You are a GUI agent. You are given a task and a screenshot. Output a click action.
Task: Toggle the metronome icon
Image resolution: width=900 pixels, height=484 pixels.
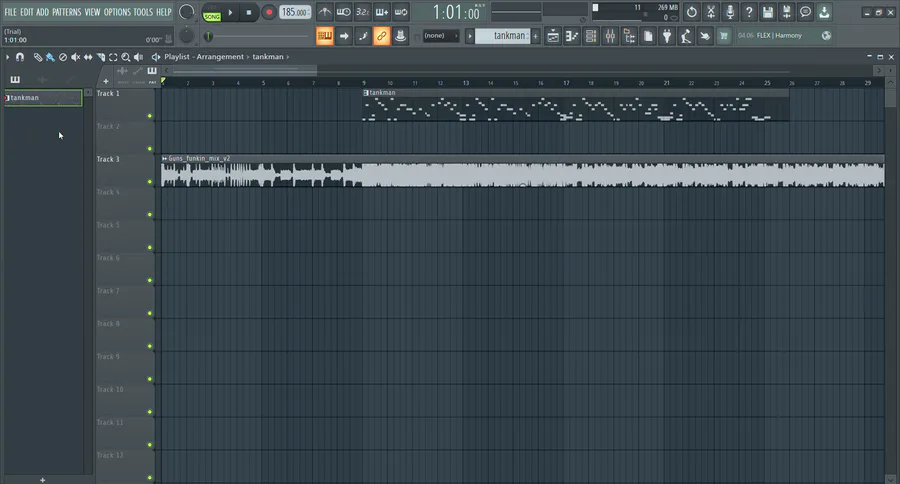(x=325, y=12)
